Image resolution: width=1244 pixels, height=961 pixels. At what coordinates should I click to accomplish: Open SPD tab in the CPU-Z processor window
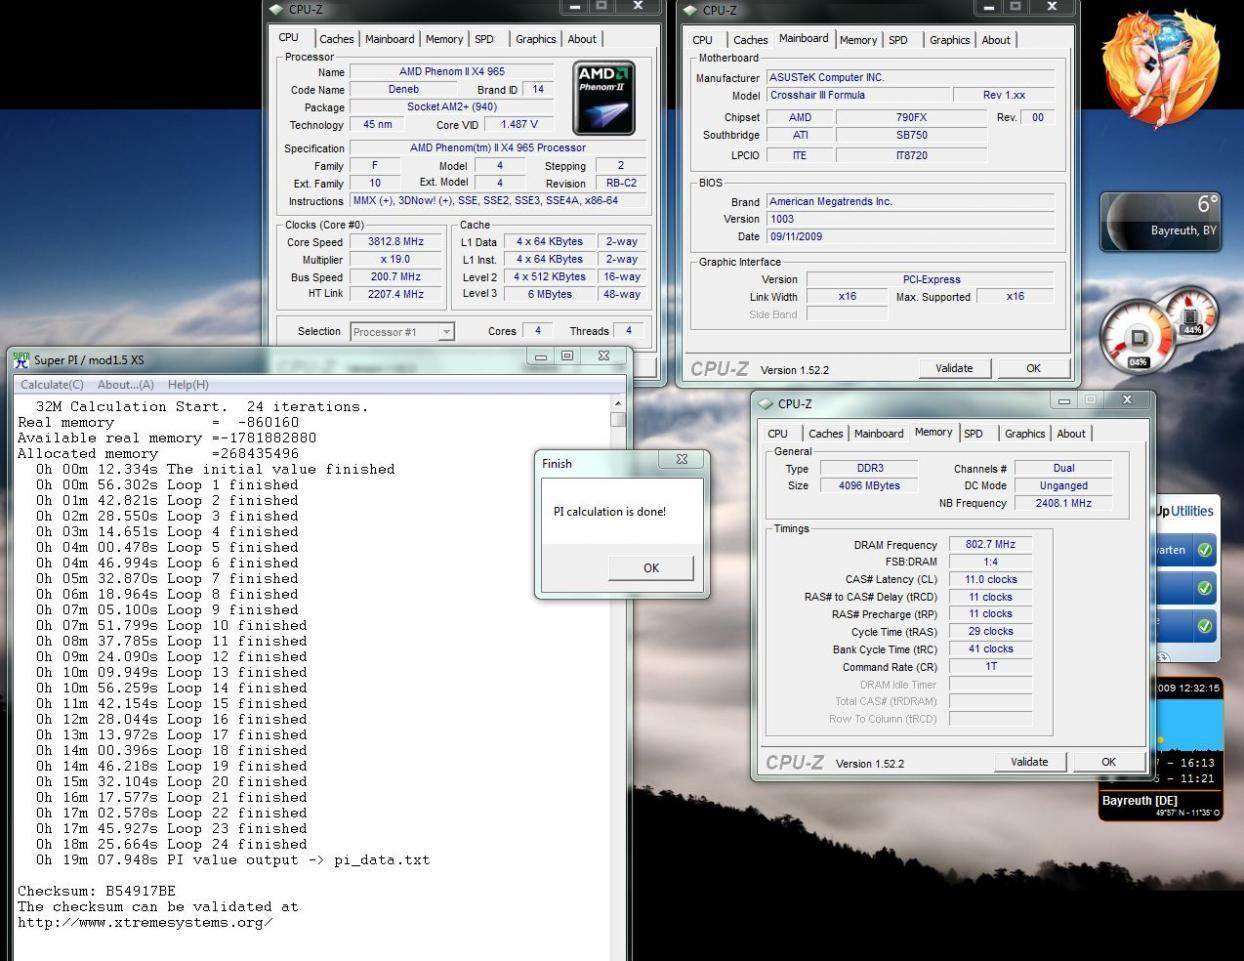tap(484, 40)
